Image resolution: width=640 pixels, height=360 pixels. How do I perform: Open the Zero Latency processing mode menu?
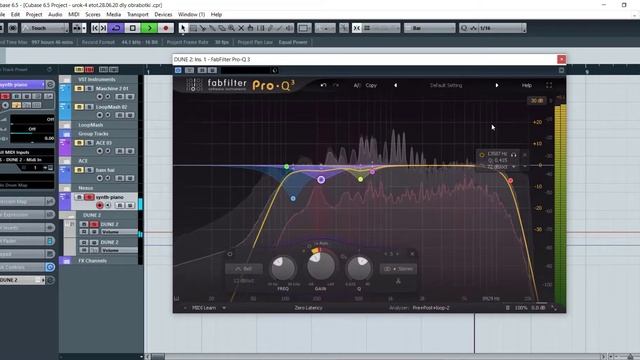[308, 308]
